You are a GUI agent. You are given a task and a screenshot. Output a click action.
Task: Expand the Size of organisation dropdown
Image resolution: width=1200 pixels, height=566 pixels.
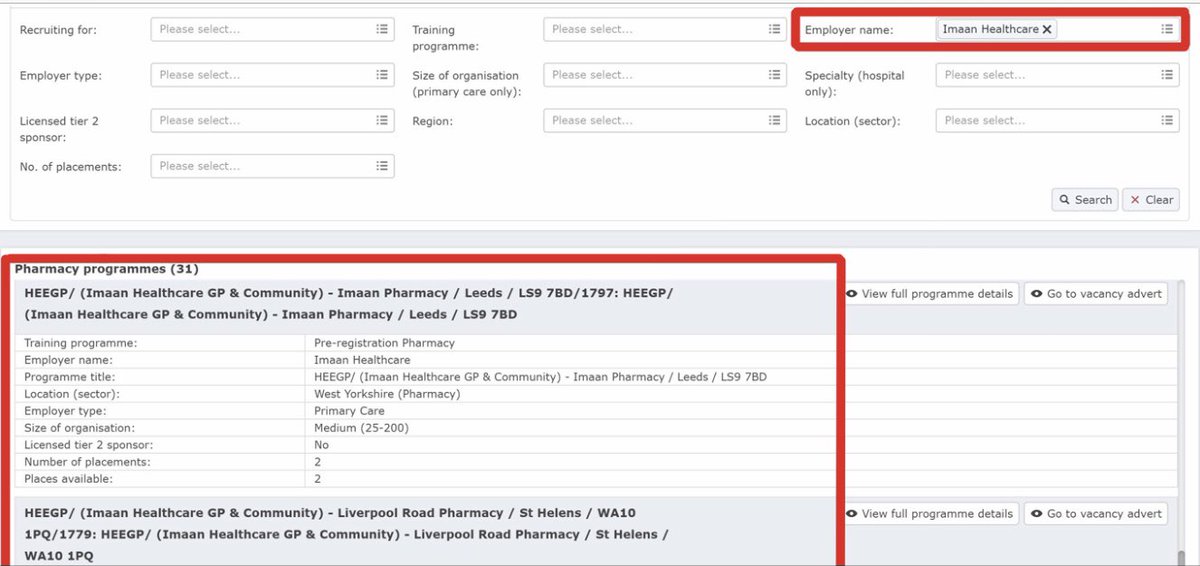click(x=665, y=75)
